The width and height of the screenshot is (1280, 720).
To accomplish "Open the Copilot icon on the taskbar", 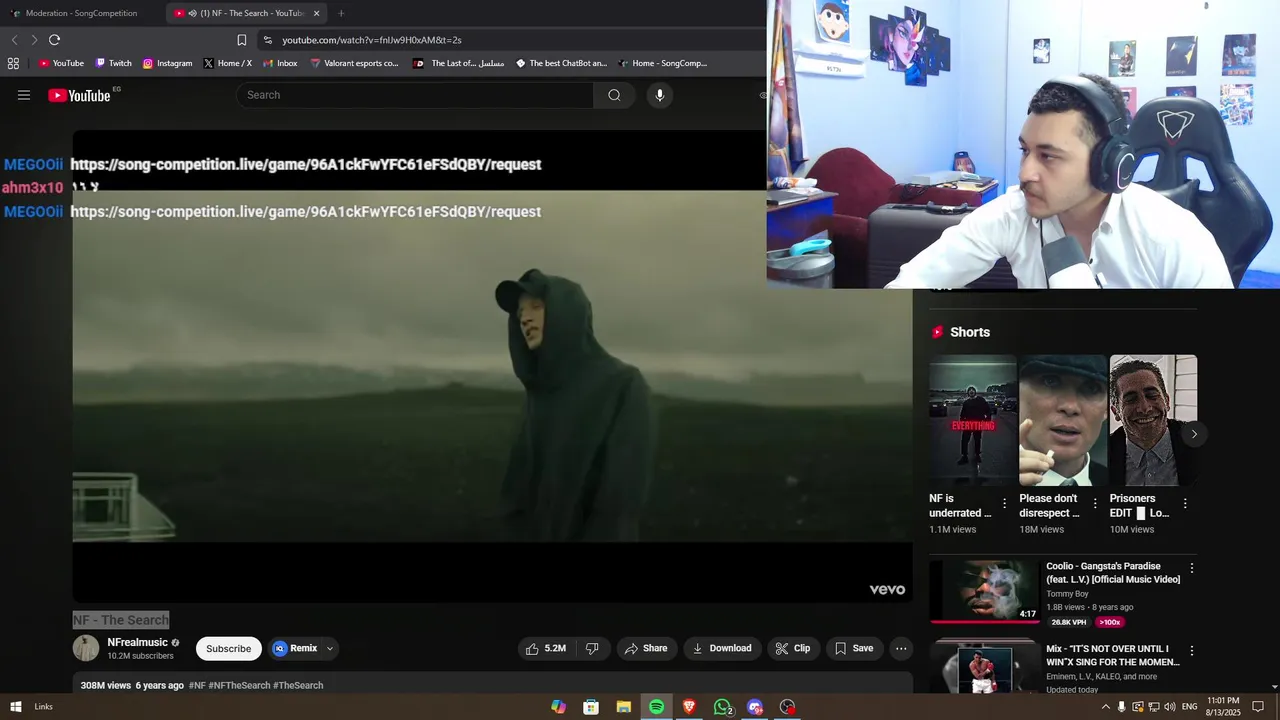I will 558,707.
